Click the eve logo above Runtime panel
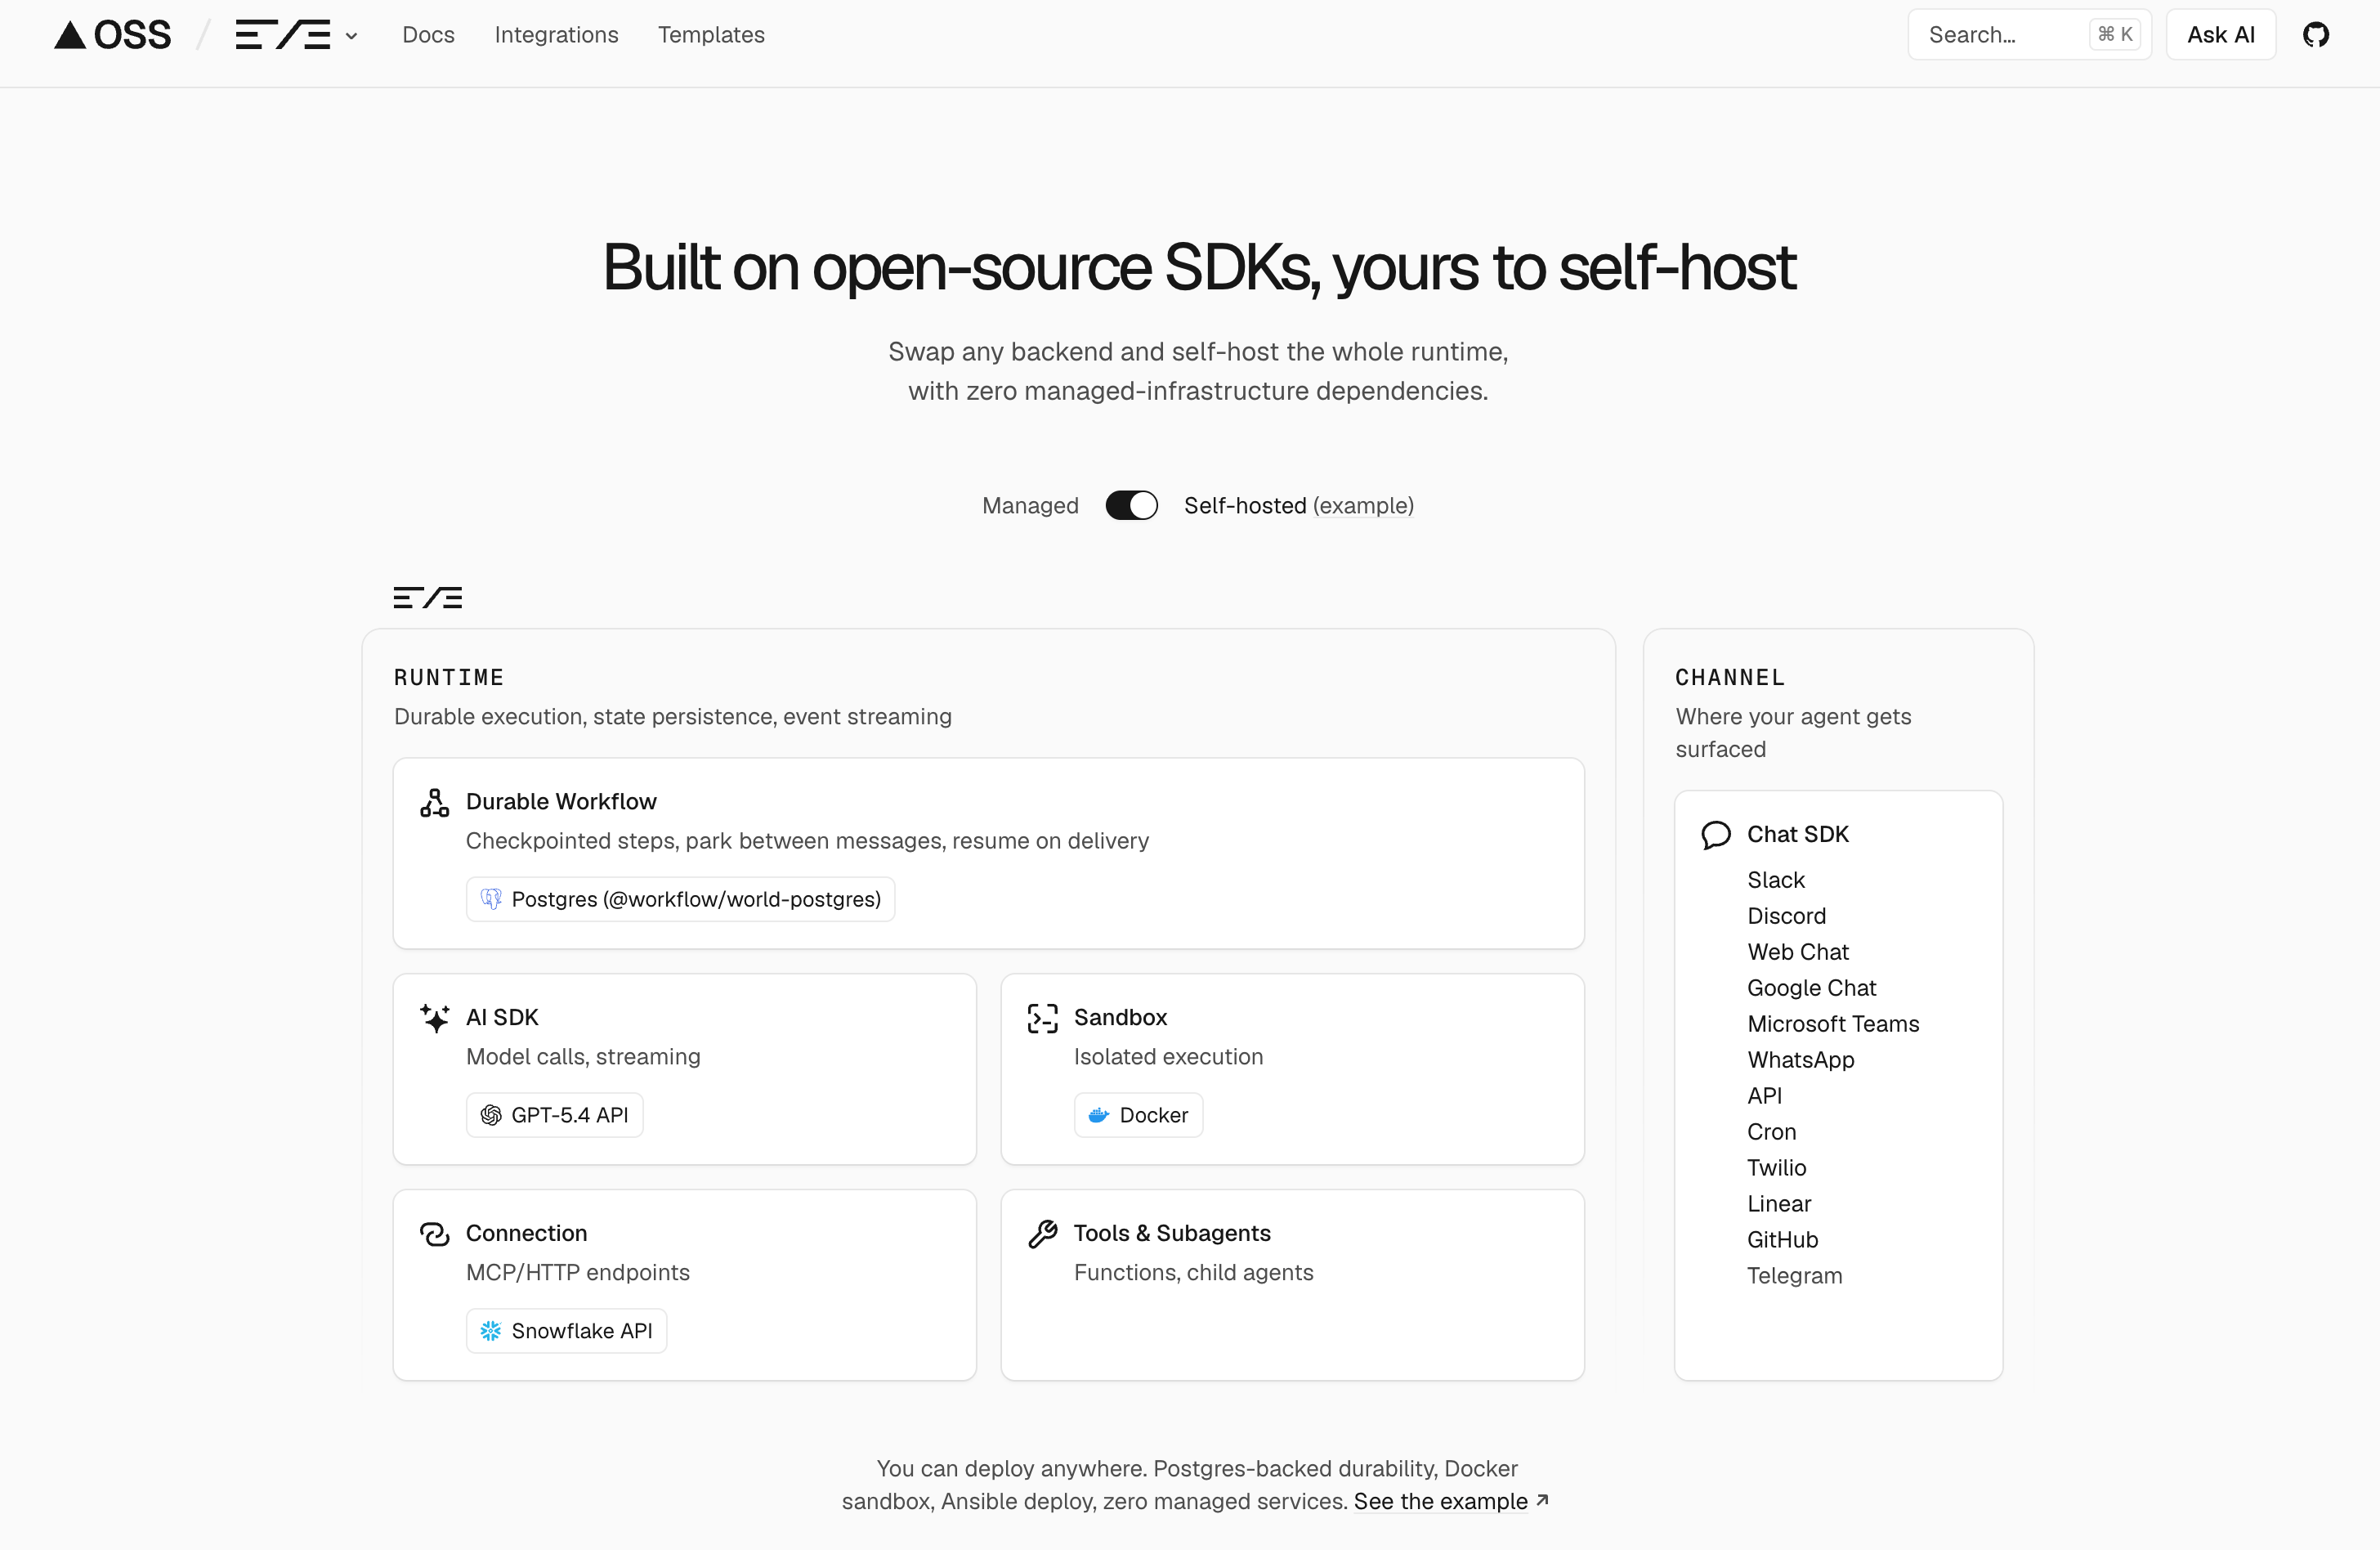 click(428, 598)
